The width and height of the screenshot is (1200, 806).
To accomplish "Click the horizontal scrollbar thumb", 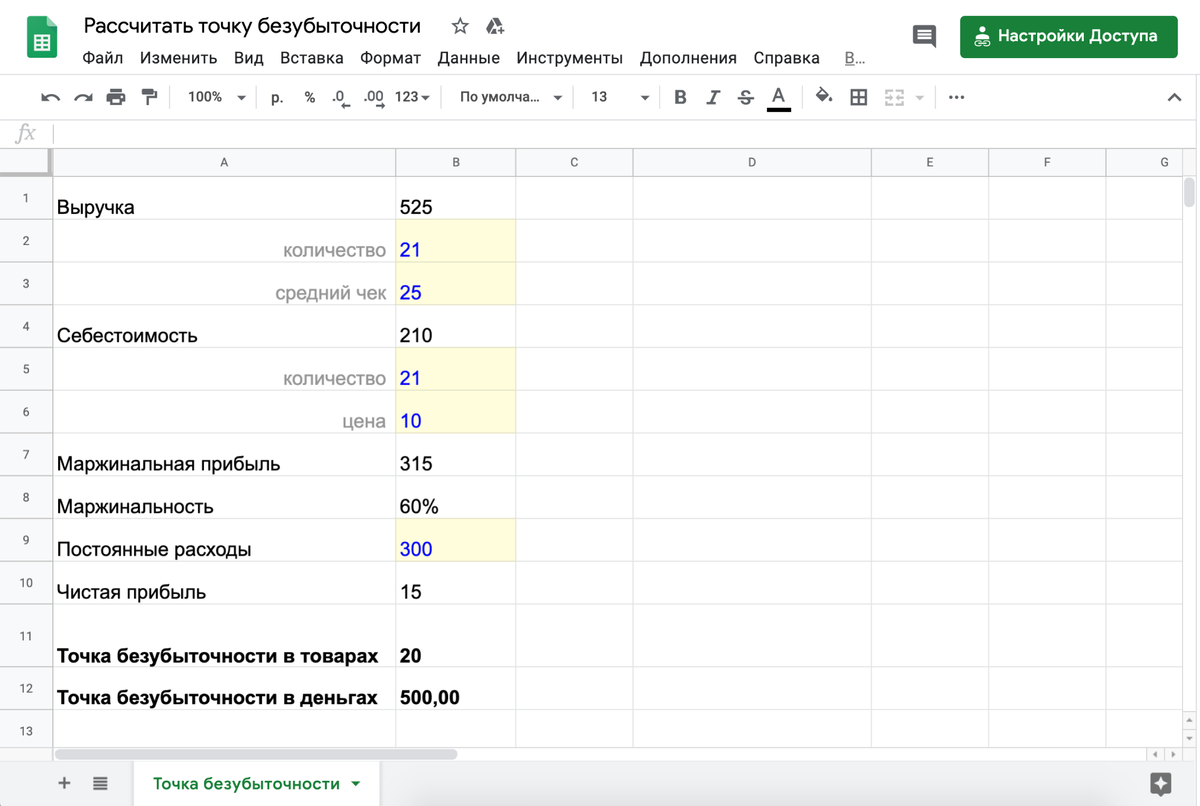I will click(x=256, y=754).
